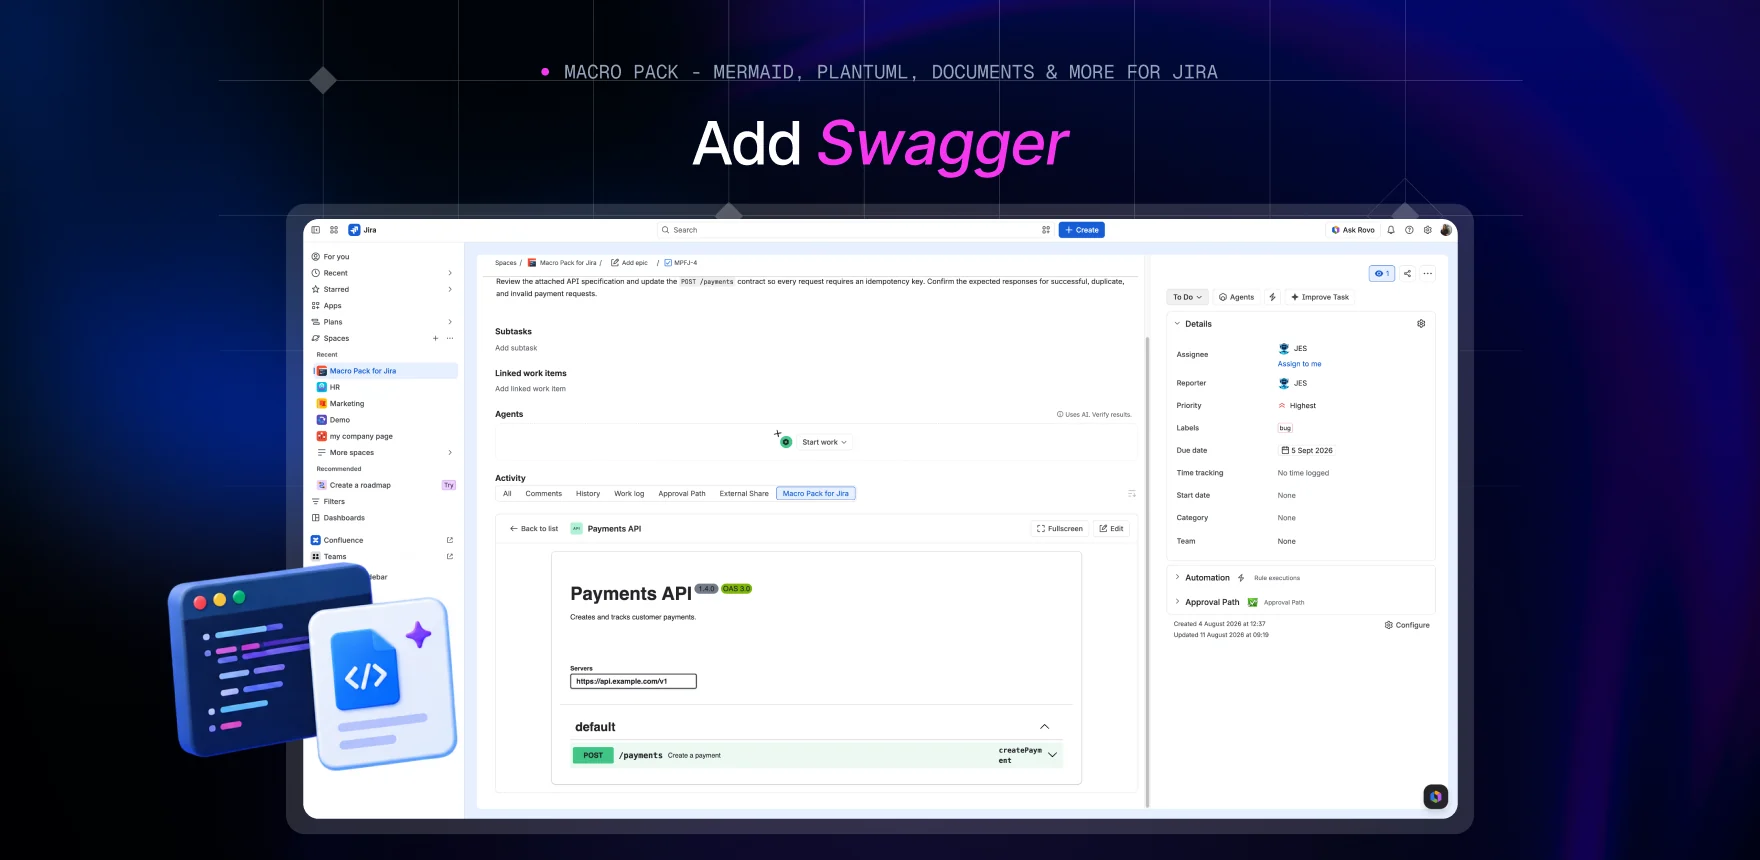
Task: Click the Edit button for Payments API
Action: pyautogui.click(x=1111, y=529)
